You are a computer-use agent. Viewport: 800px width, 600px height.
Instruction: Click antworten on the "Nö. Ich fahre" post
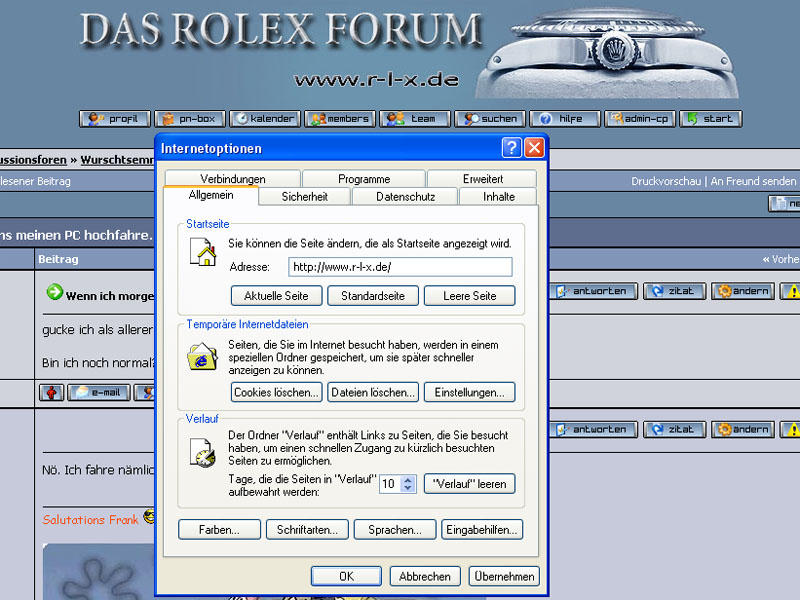(x=594, y=430)
